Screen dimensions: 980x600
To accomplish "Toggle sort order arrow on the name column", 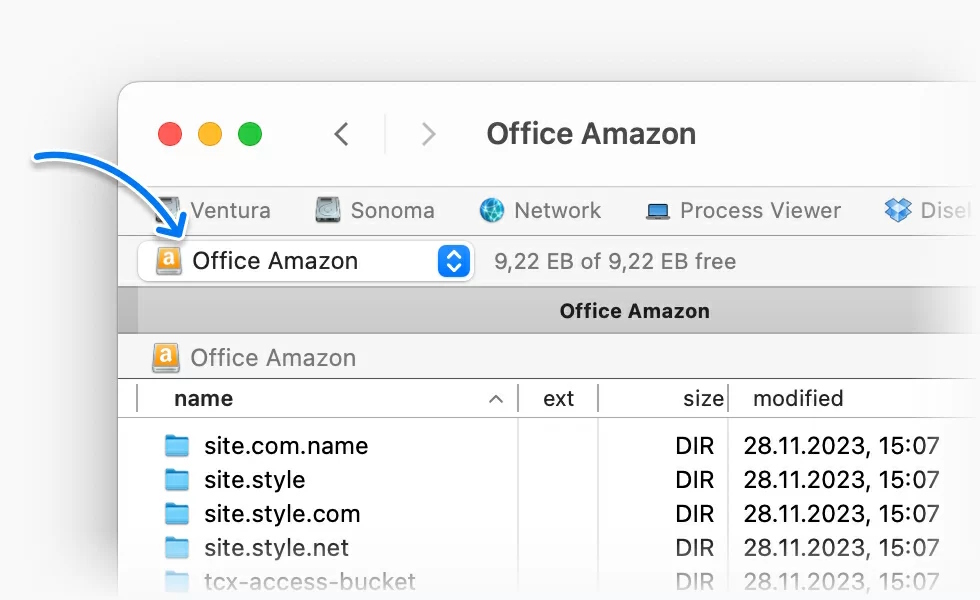I will pos(496,399).
